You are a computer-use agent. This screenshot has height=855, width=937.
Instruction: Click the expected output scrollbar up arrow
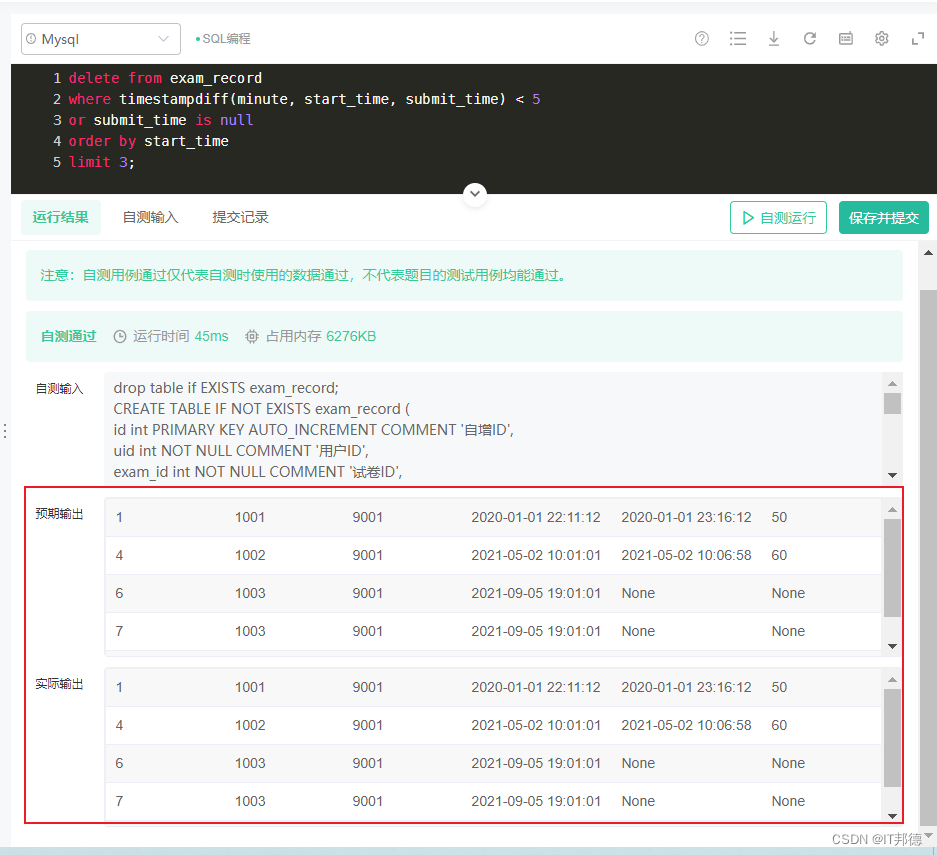(892, 510)
